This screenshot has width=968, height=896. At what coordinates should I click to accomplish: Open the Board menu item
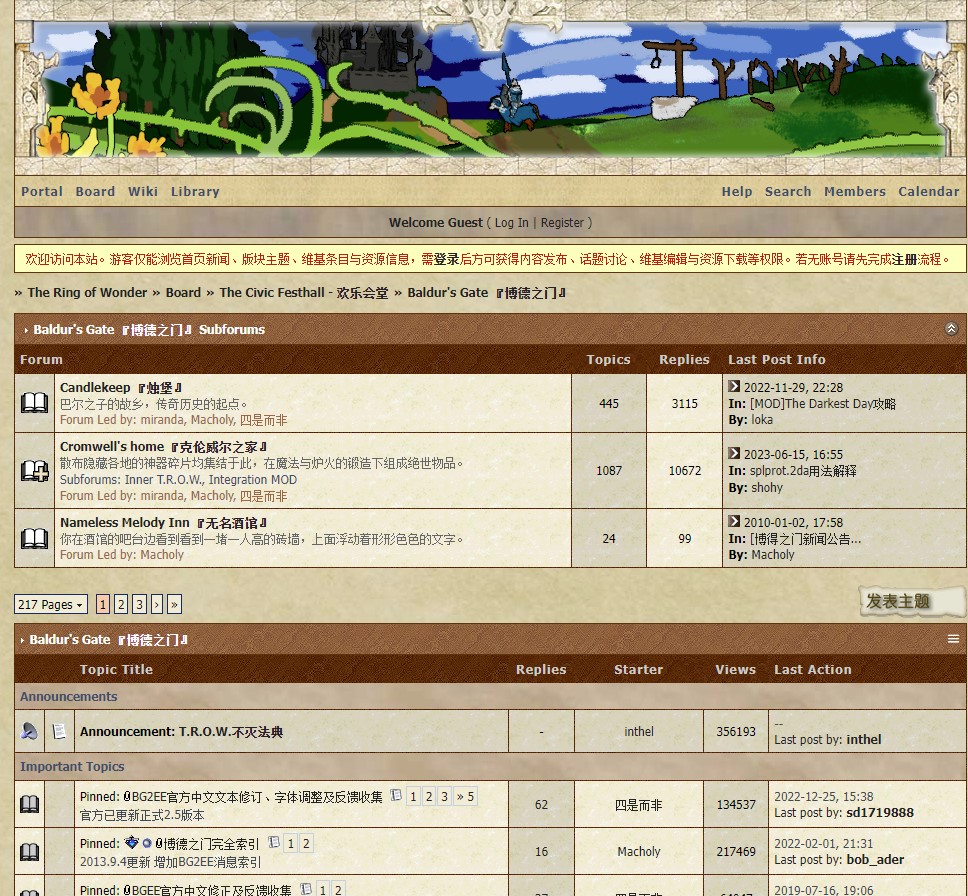(x=95, y=191)
